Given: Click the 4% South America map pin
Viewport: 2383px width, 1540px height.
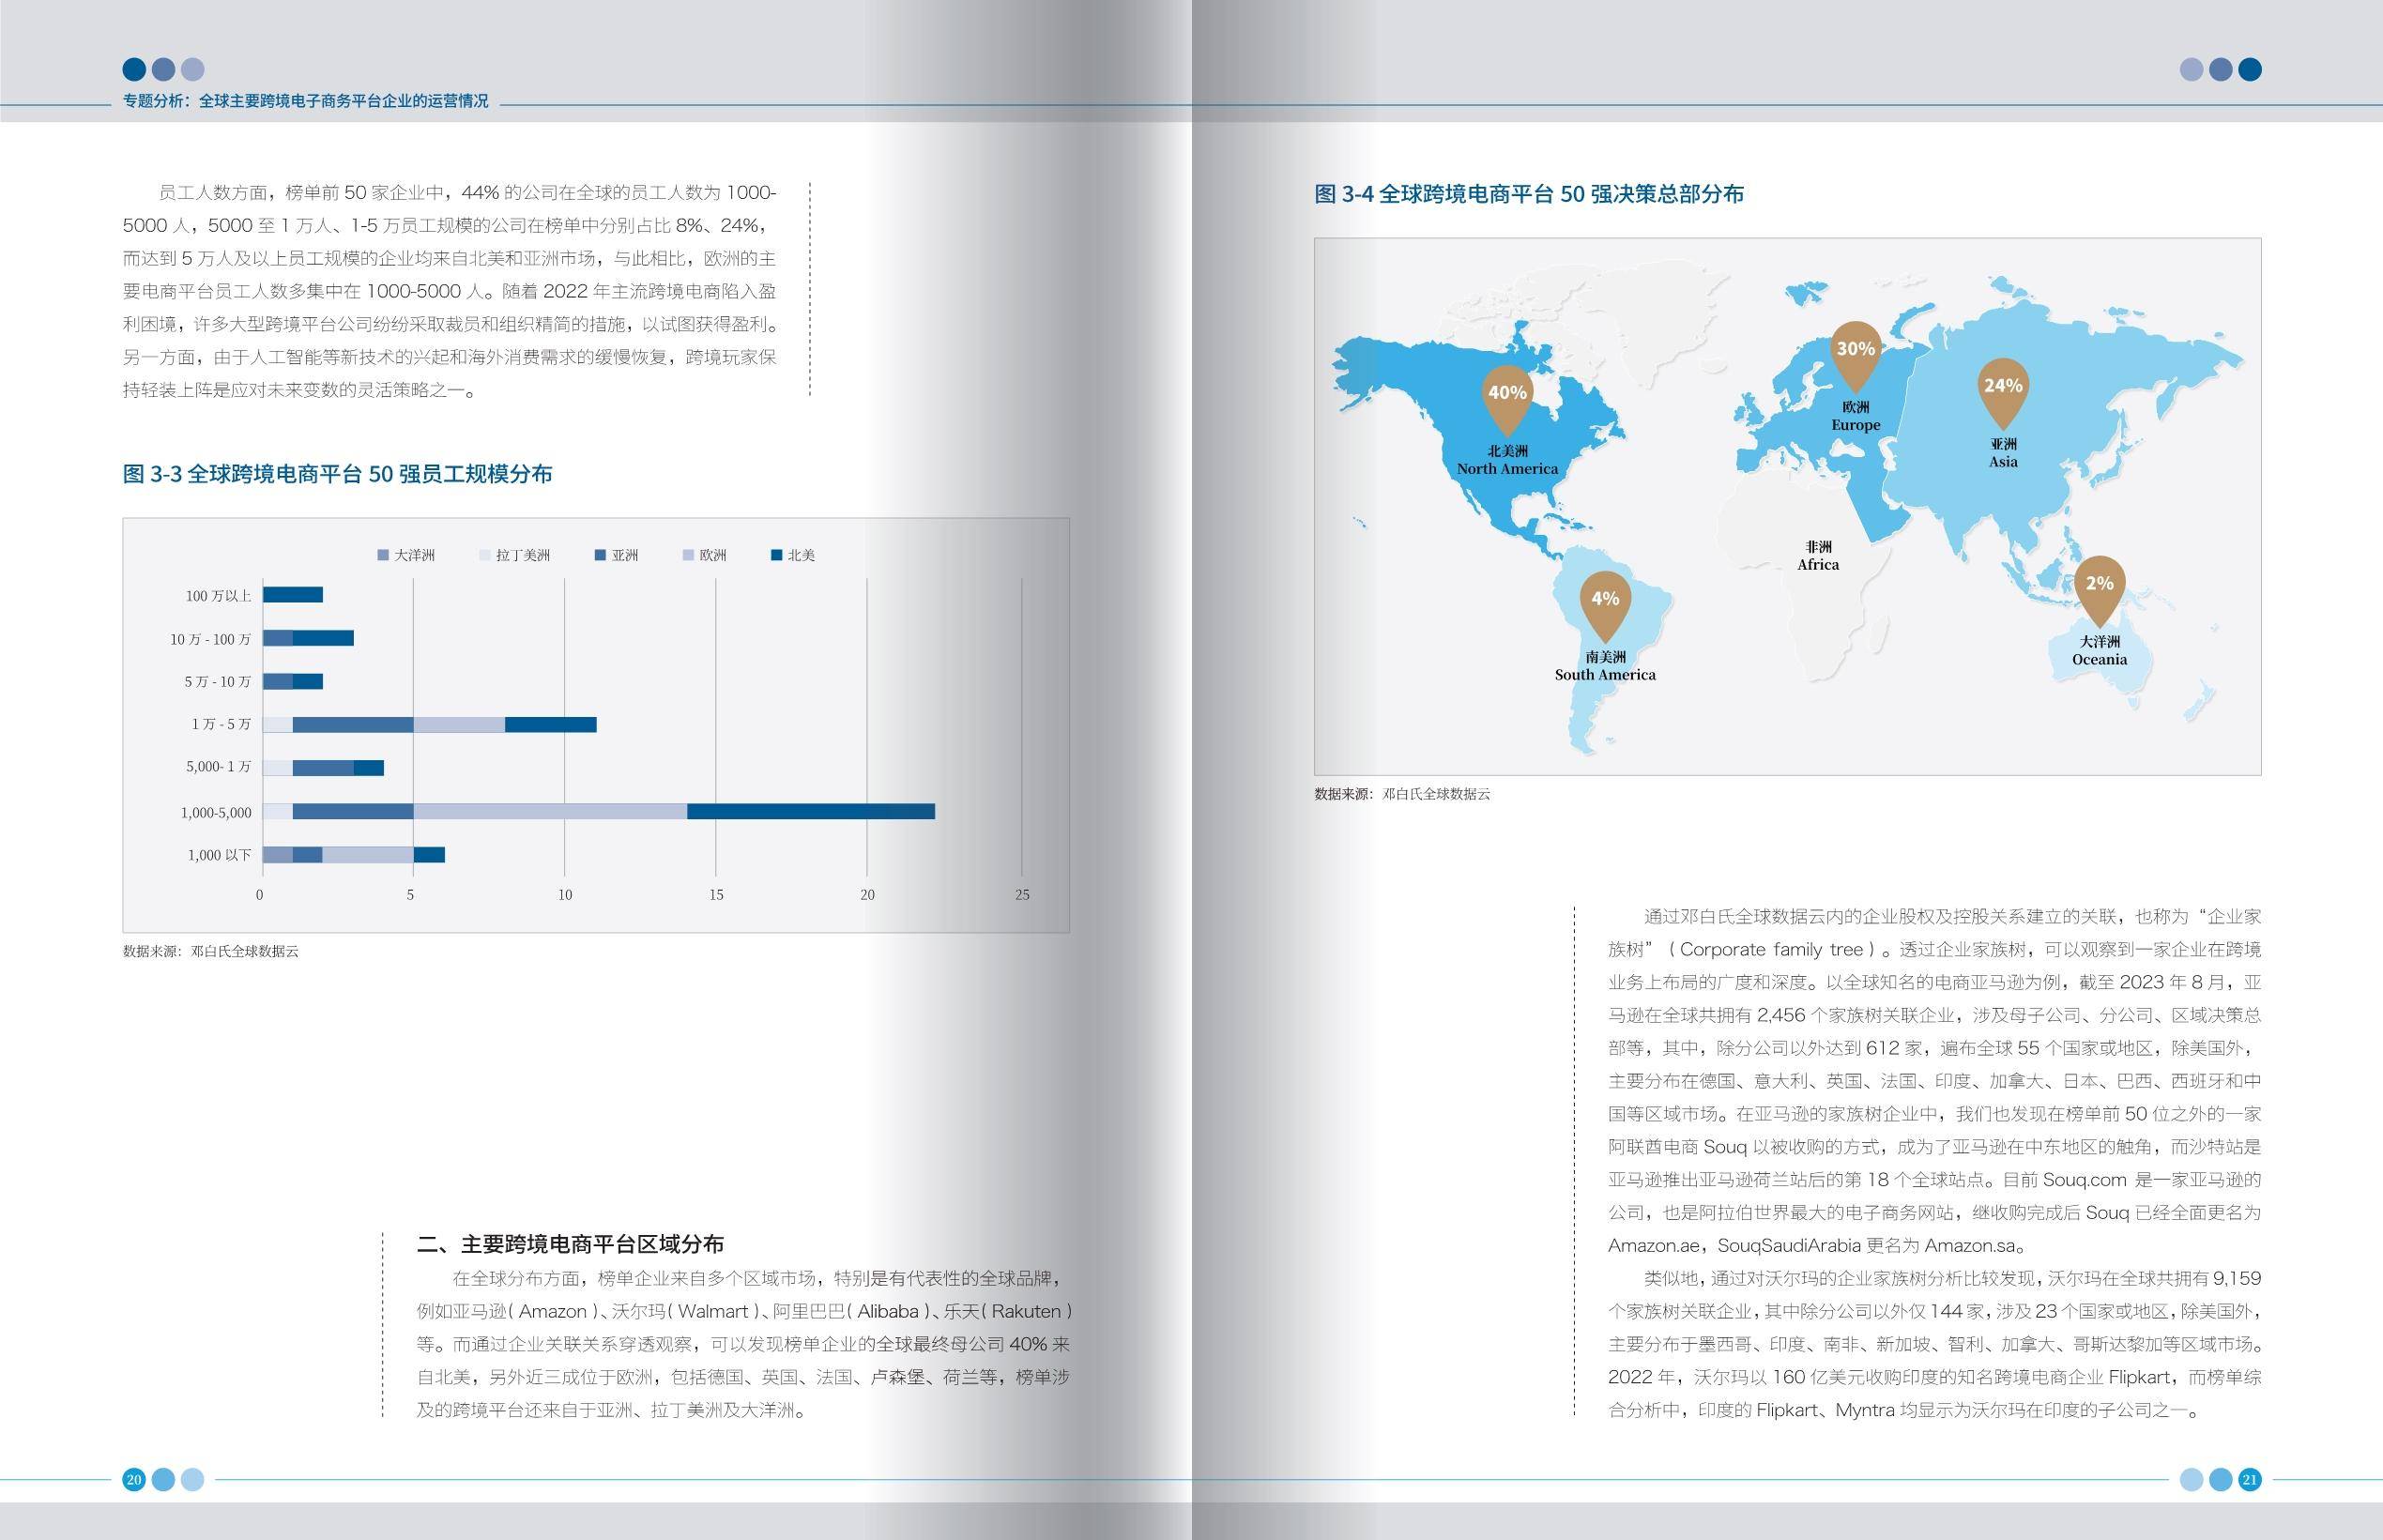Looking at the screenshot, I should (x=1605, y=606).
